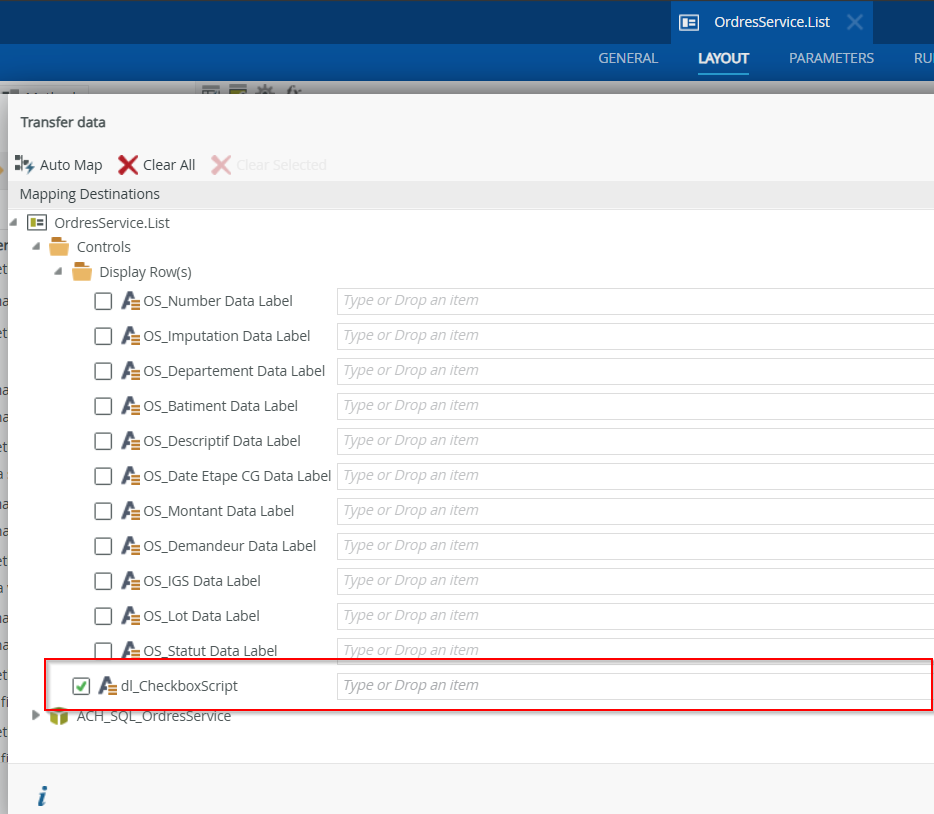Click the dl_CheckboxScript mapping input field
934x814 pixels.
(635, 686)
